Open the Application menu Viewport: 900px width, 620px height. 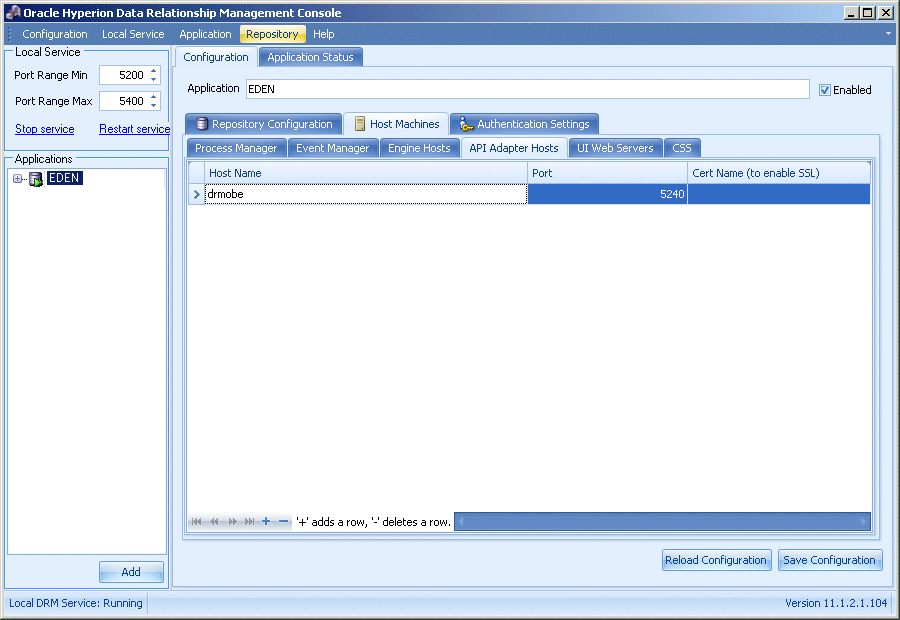(x=205, y=34)
